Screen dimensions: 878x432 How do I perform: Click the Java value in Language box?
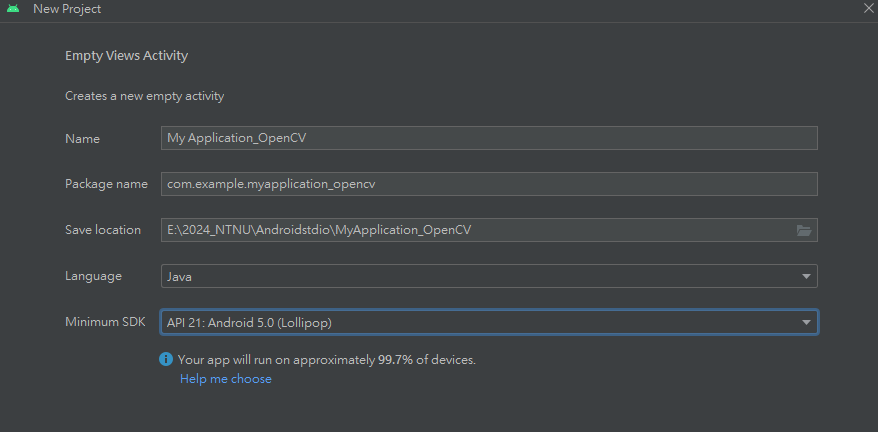coord(180,276)
